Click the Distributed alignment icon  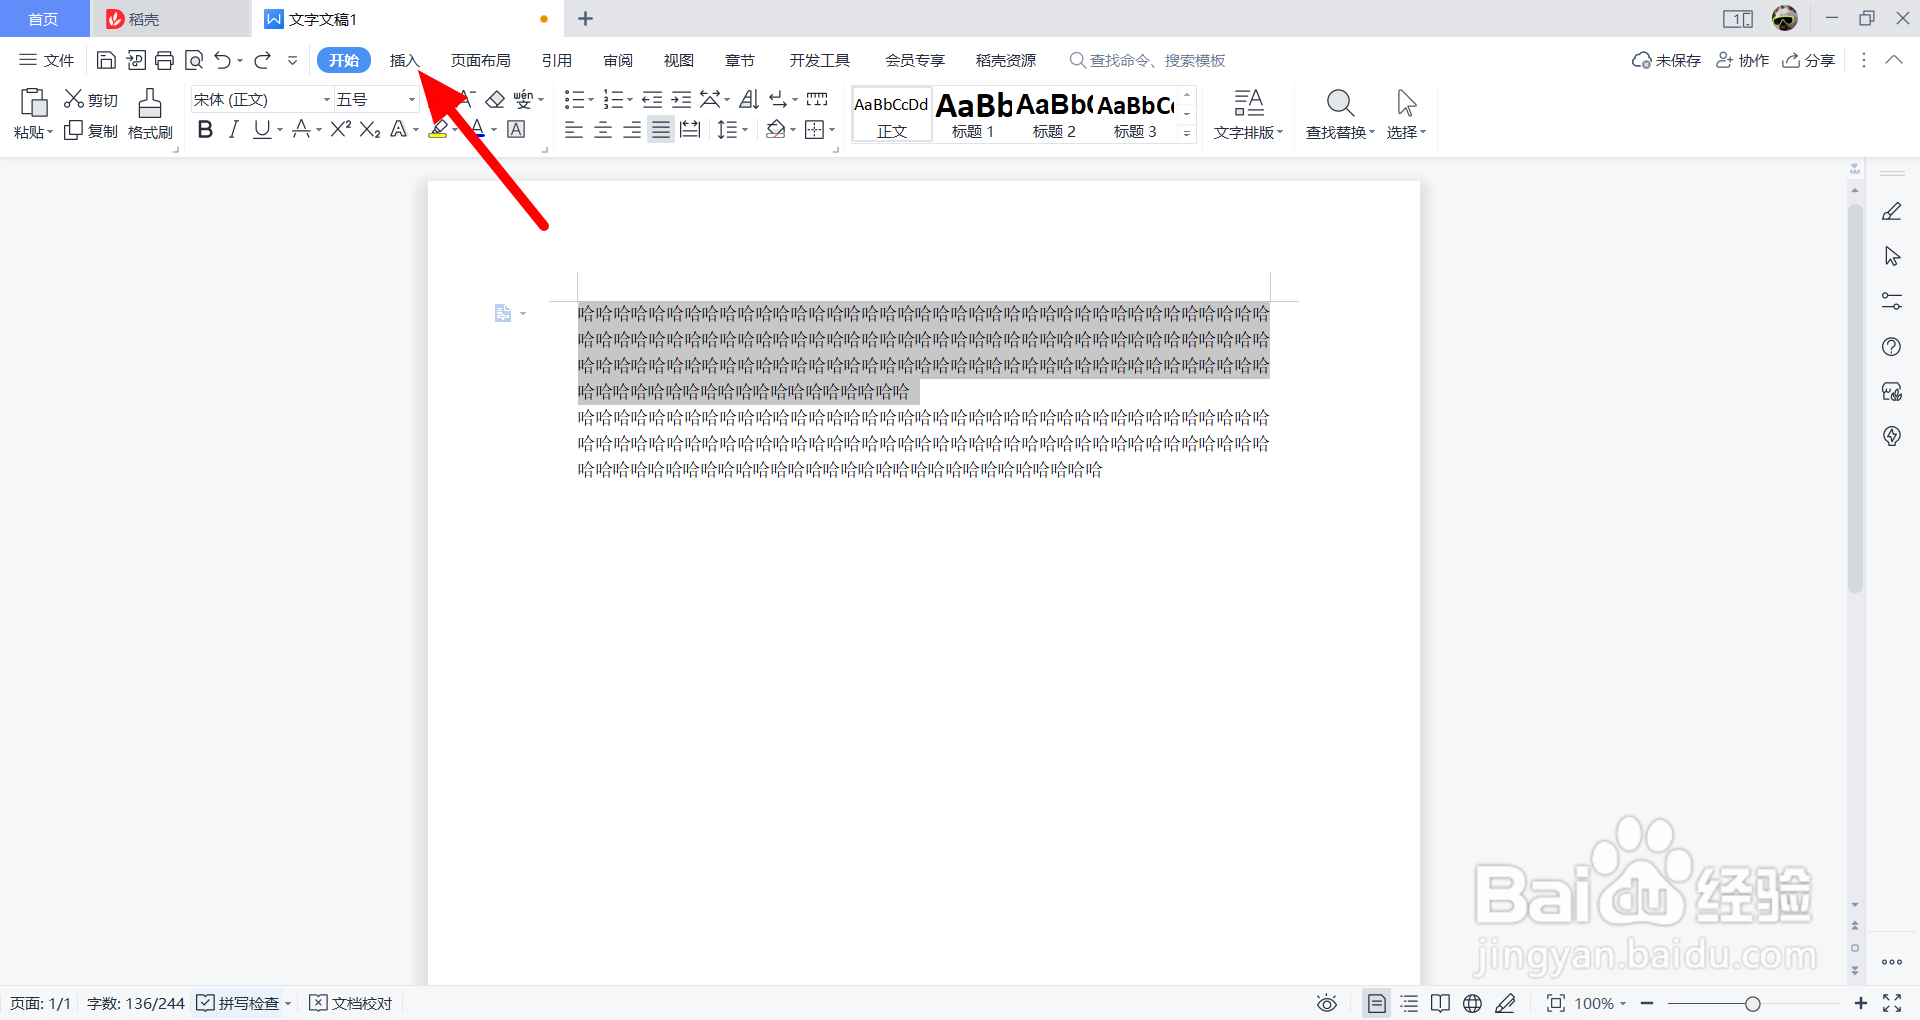pos(690,130)
